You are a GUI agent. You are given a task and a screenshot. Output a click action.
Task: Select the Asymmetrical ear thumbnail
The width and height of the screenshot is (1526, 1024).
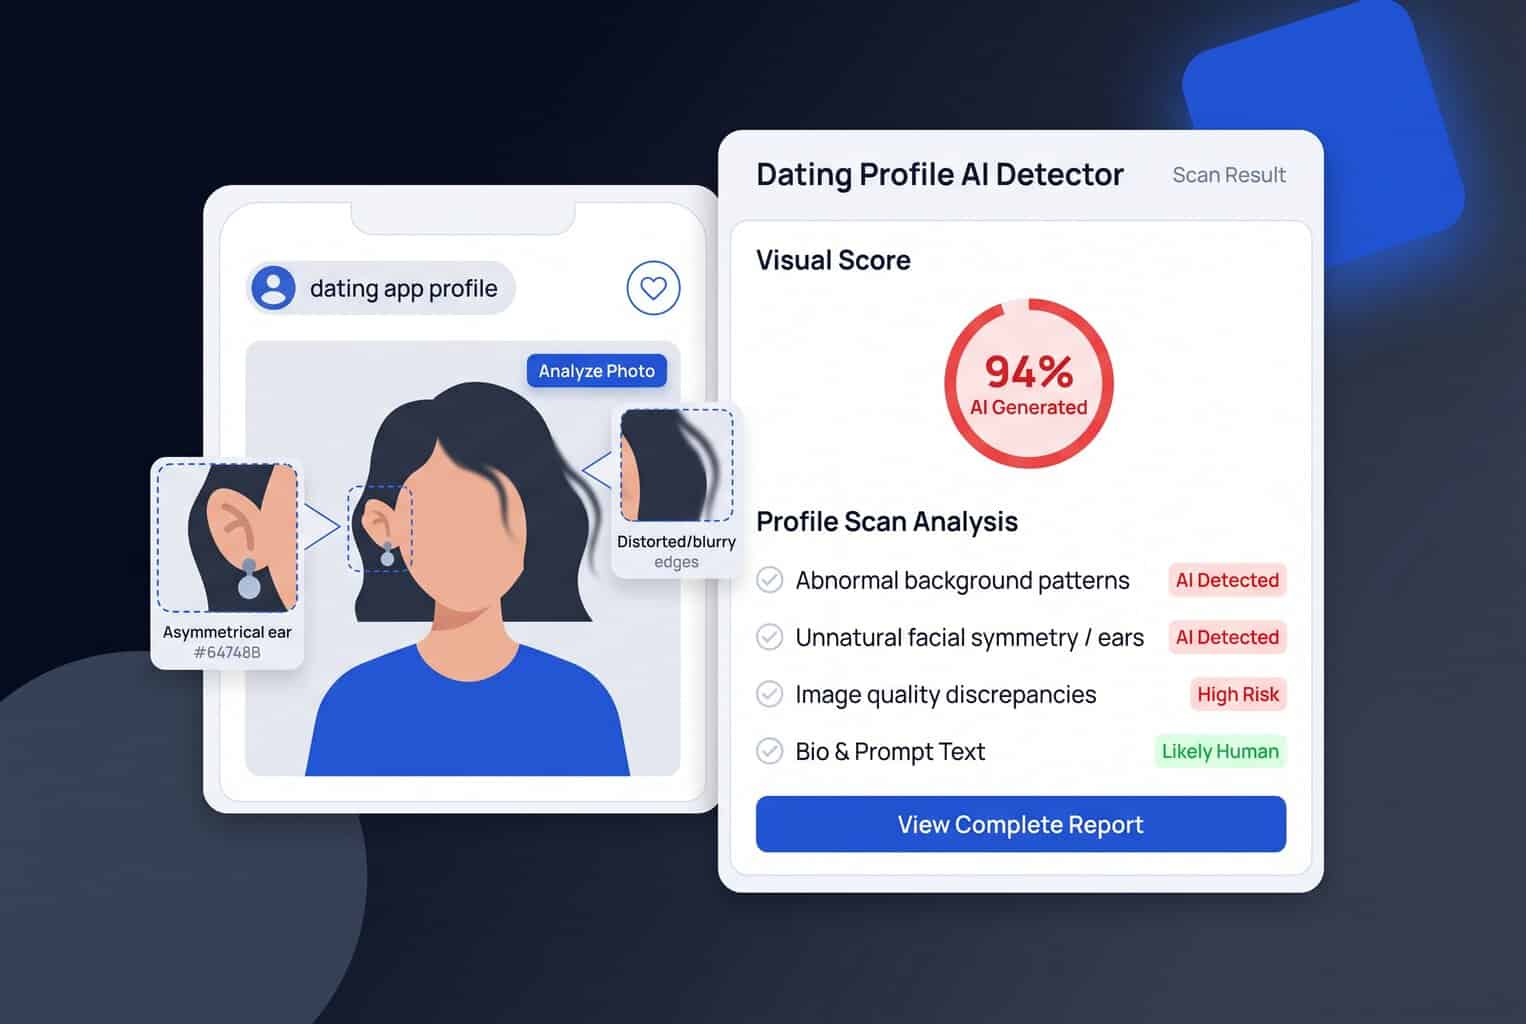(228, 537)
